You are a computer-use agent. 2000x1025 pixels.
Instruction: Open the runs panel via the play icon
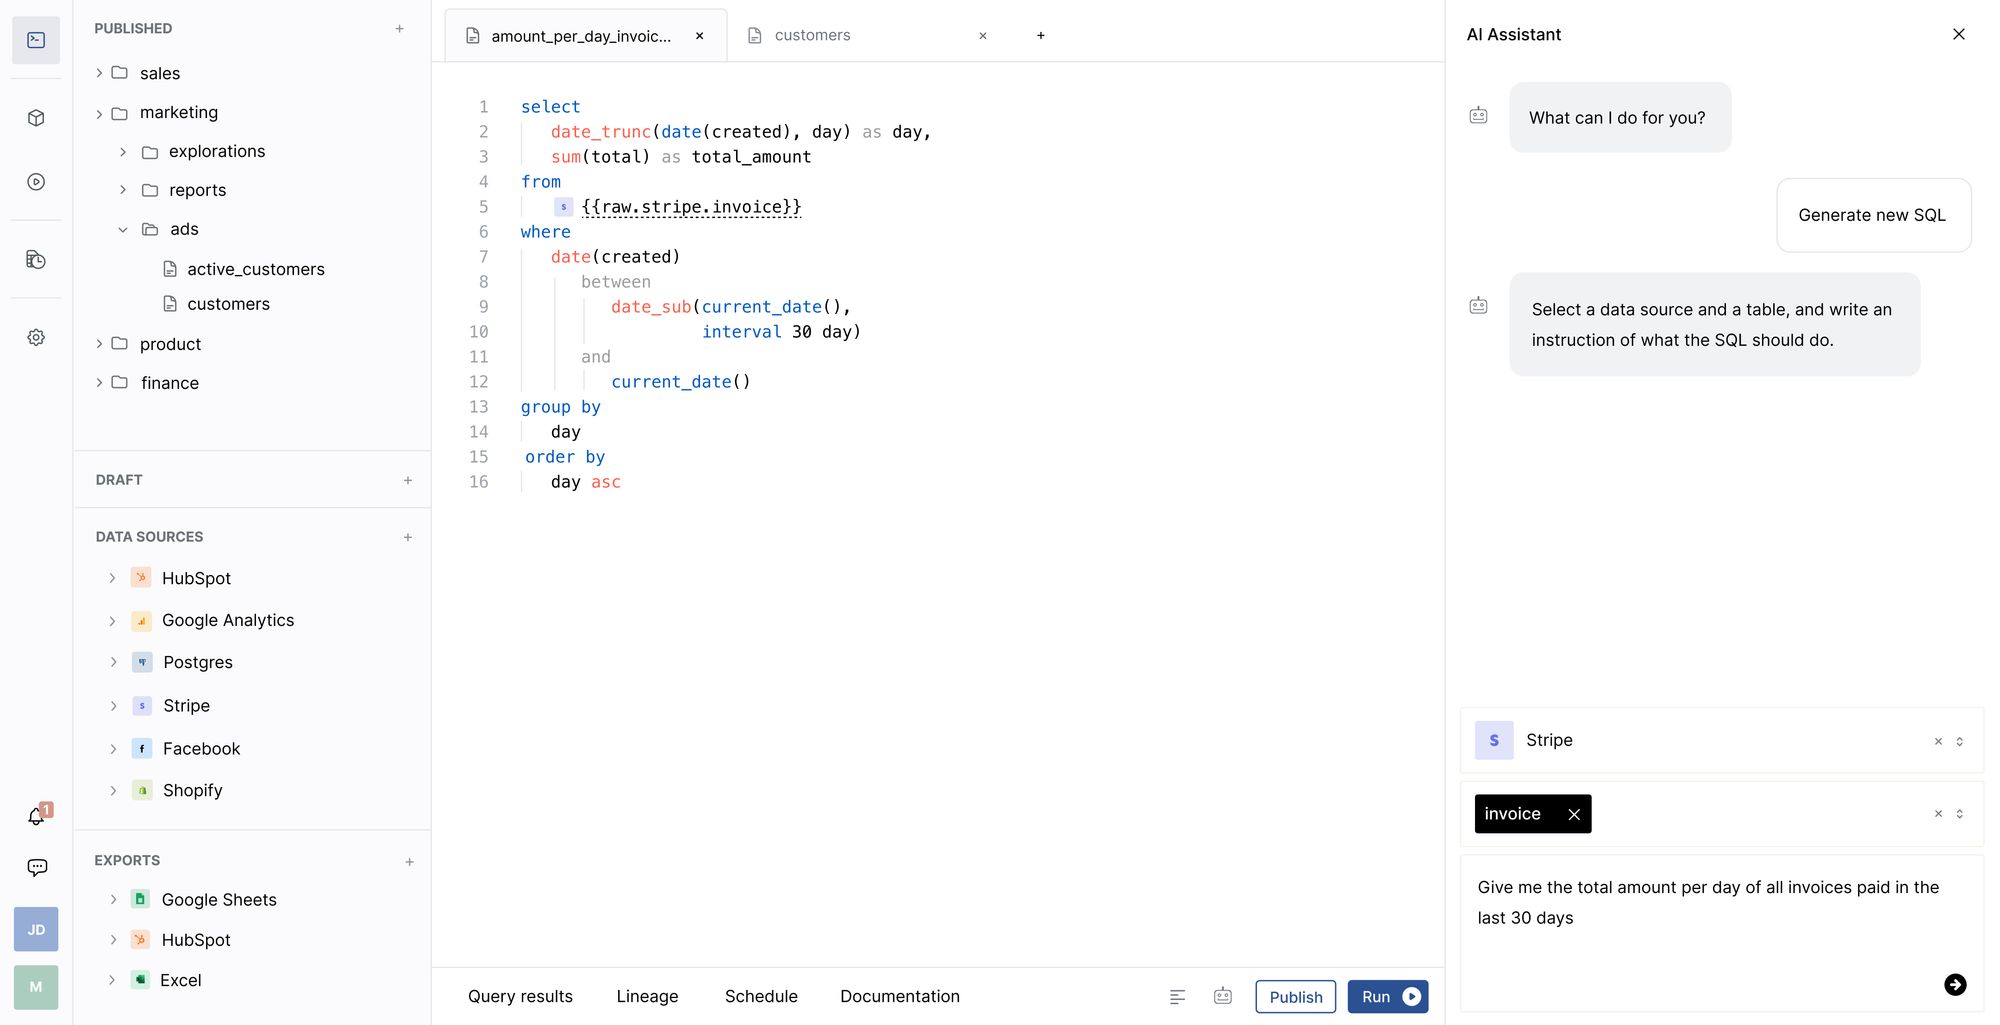click(x=36, y=182)
